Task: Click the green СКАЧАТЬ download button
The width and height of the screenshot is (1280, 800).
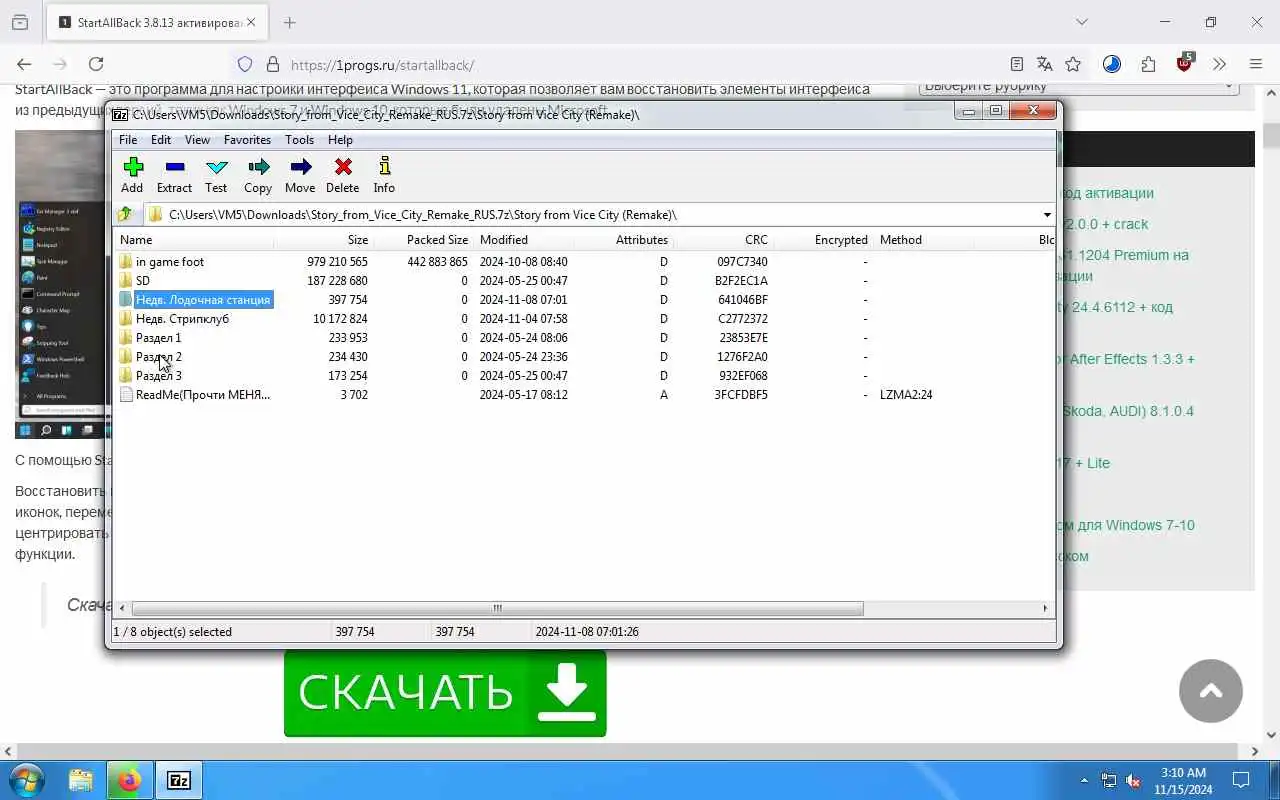Action: pyautogui.click(x=445, y=693)
